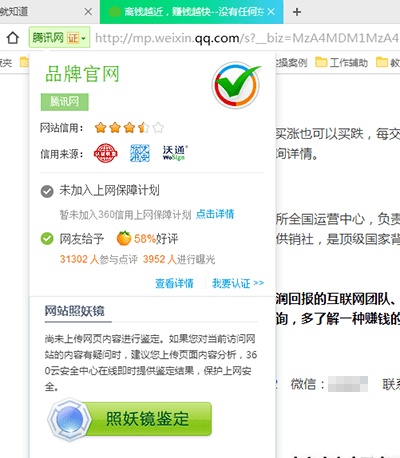400x458 pixels.
Task: Click the gray check icon beside 未加入上网保障计划
Action: [x=47, y=191]
